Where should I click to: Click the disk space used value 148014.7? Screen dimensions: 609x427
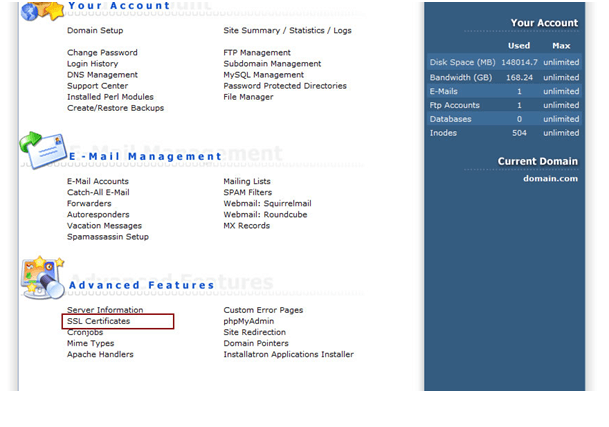[519, 62]
